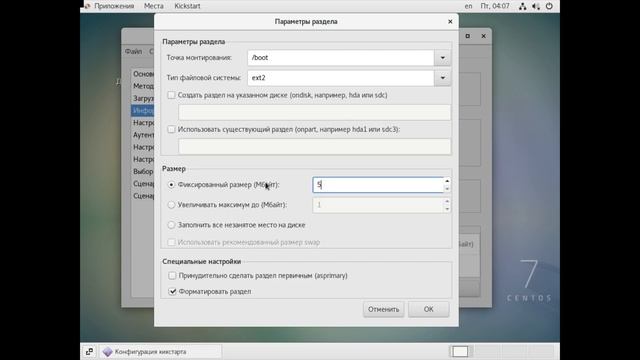Uncheck Форматировать раздел checkbox
The height and width of the screenshot is (360, 640).
pyautogui.click(x=172, y=291)
